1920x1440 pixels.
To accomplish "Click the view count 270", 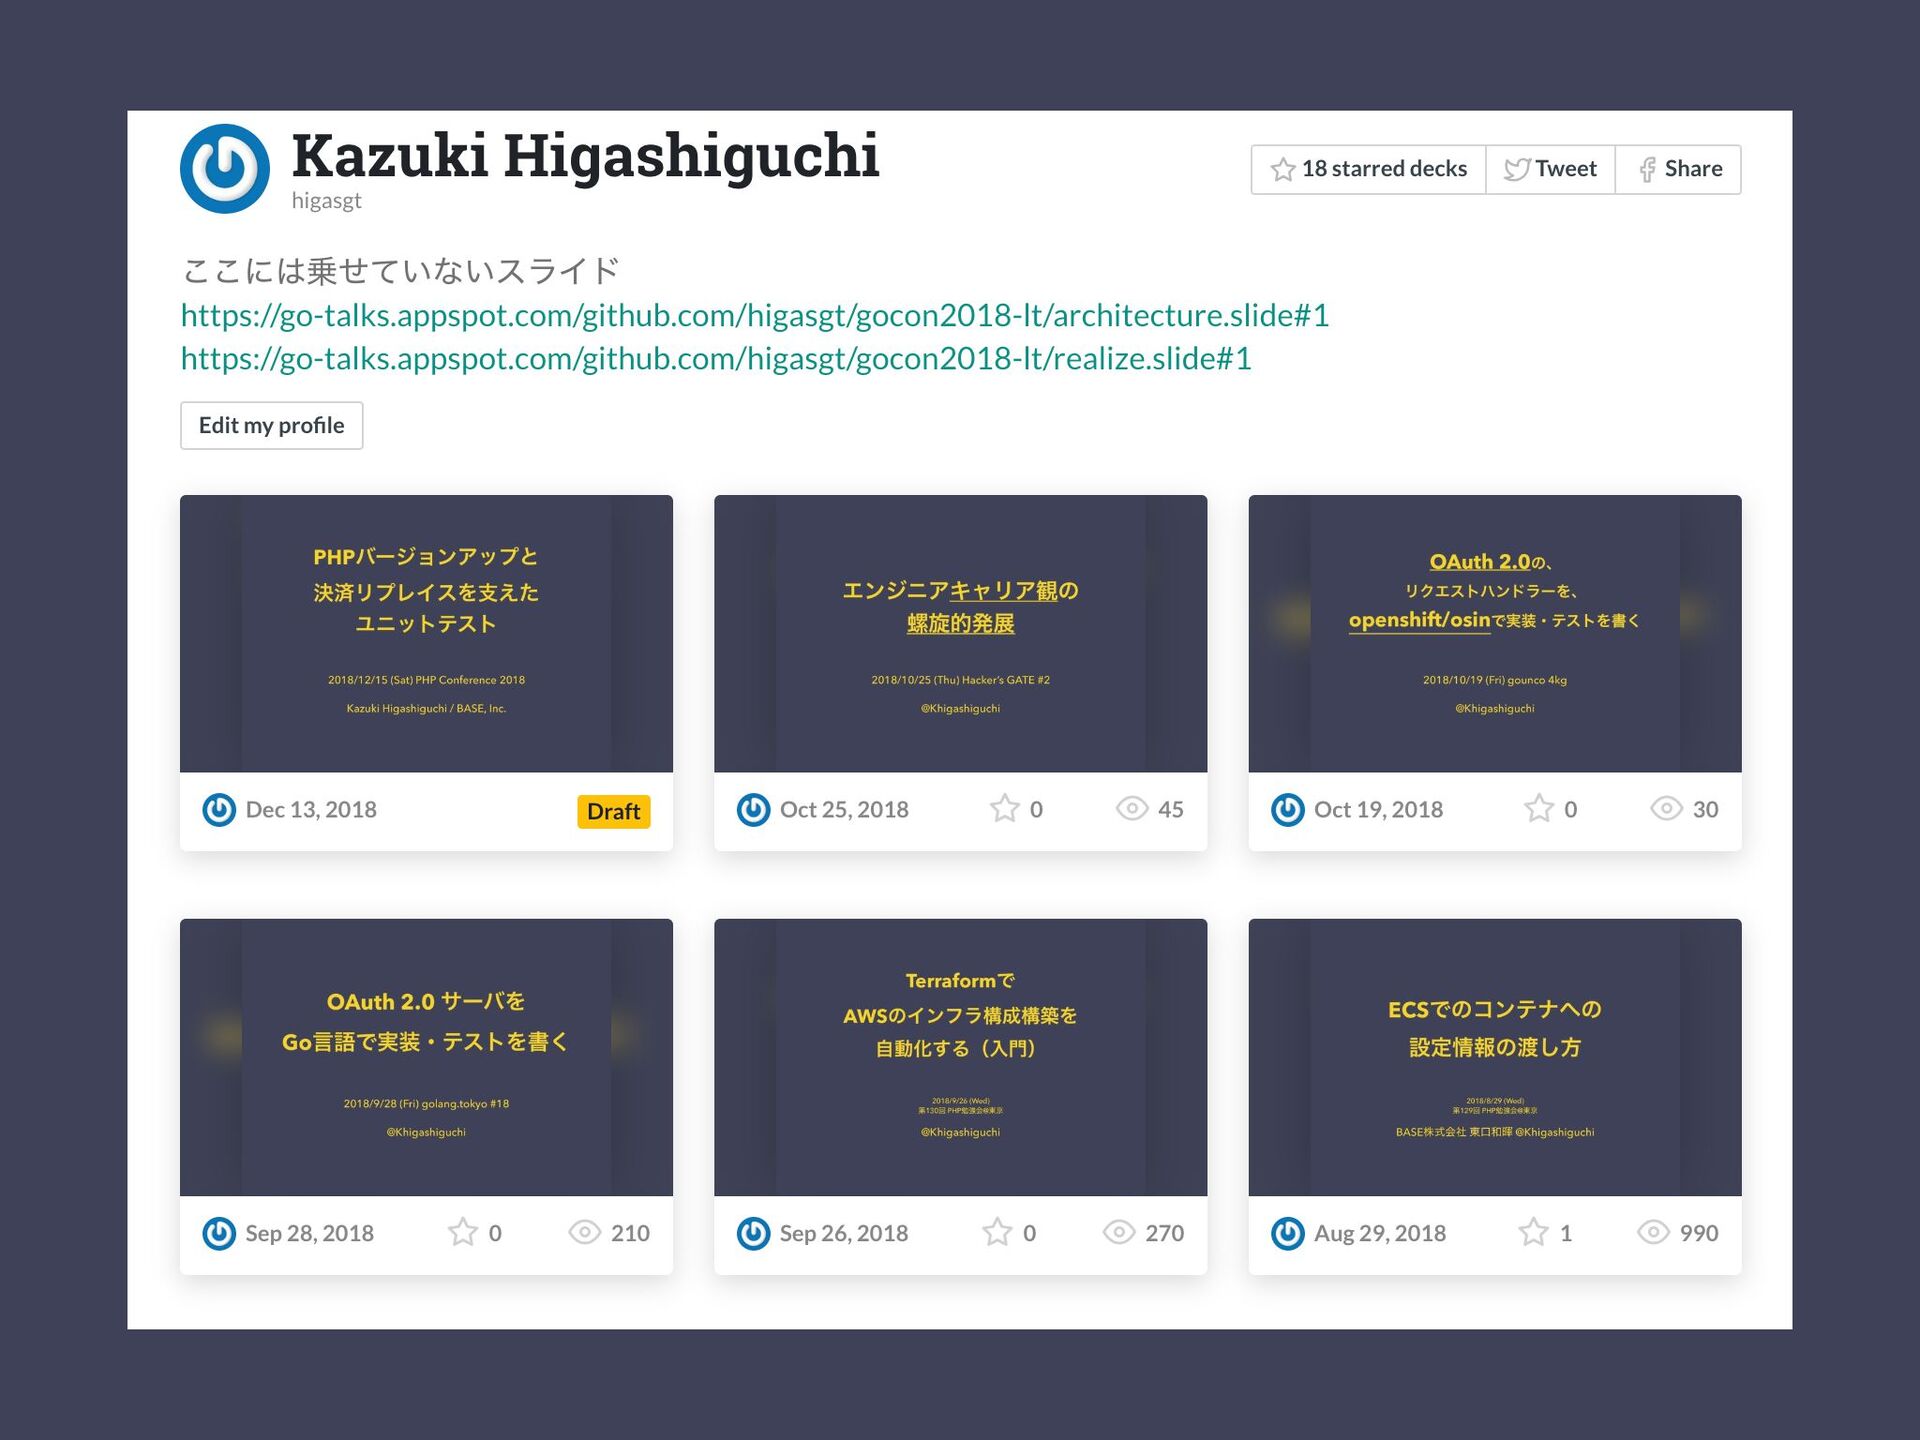I will pyautogui.click(x=1165, y=1233).
